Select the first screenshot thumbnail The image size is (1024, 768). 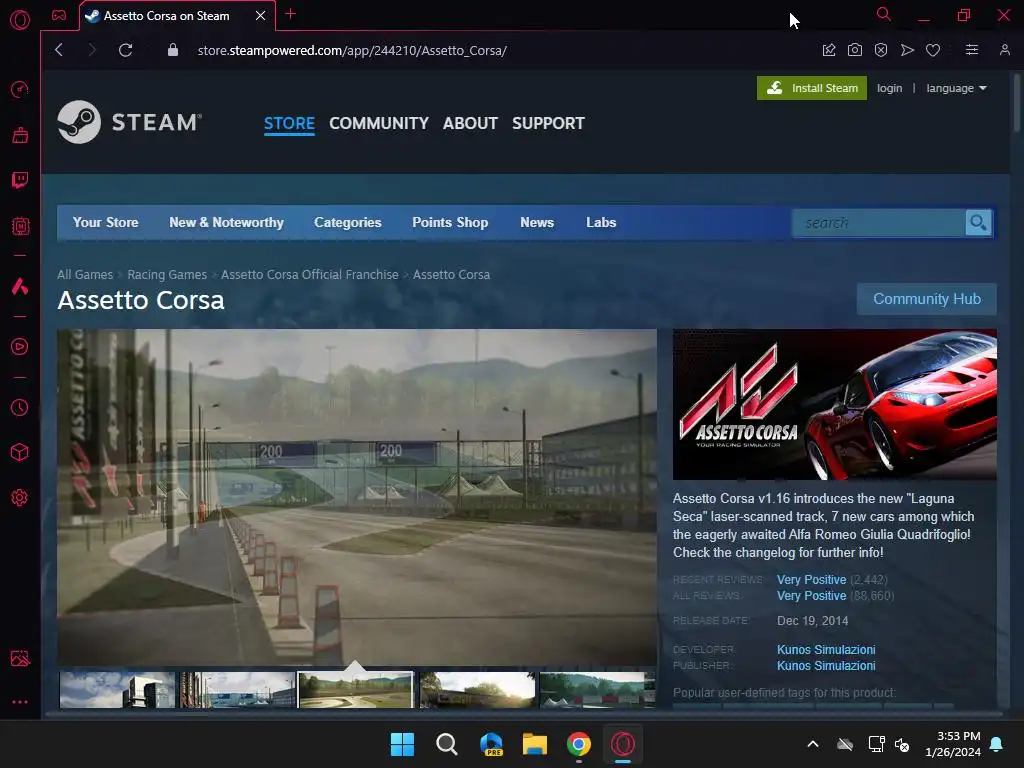118,690
